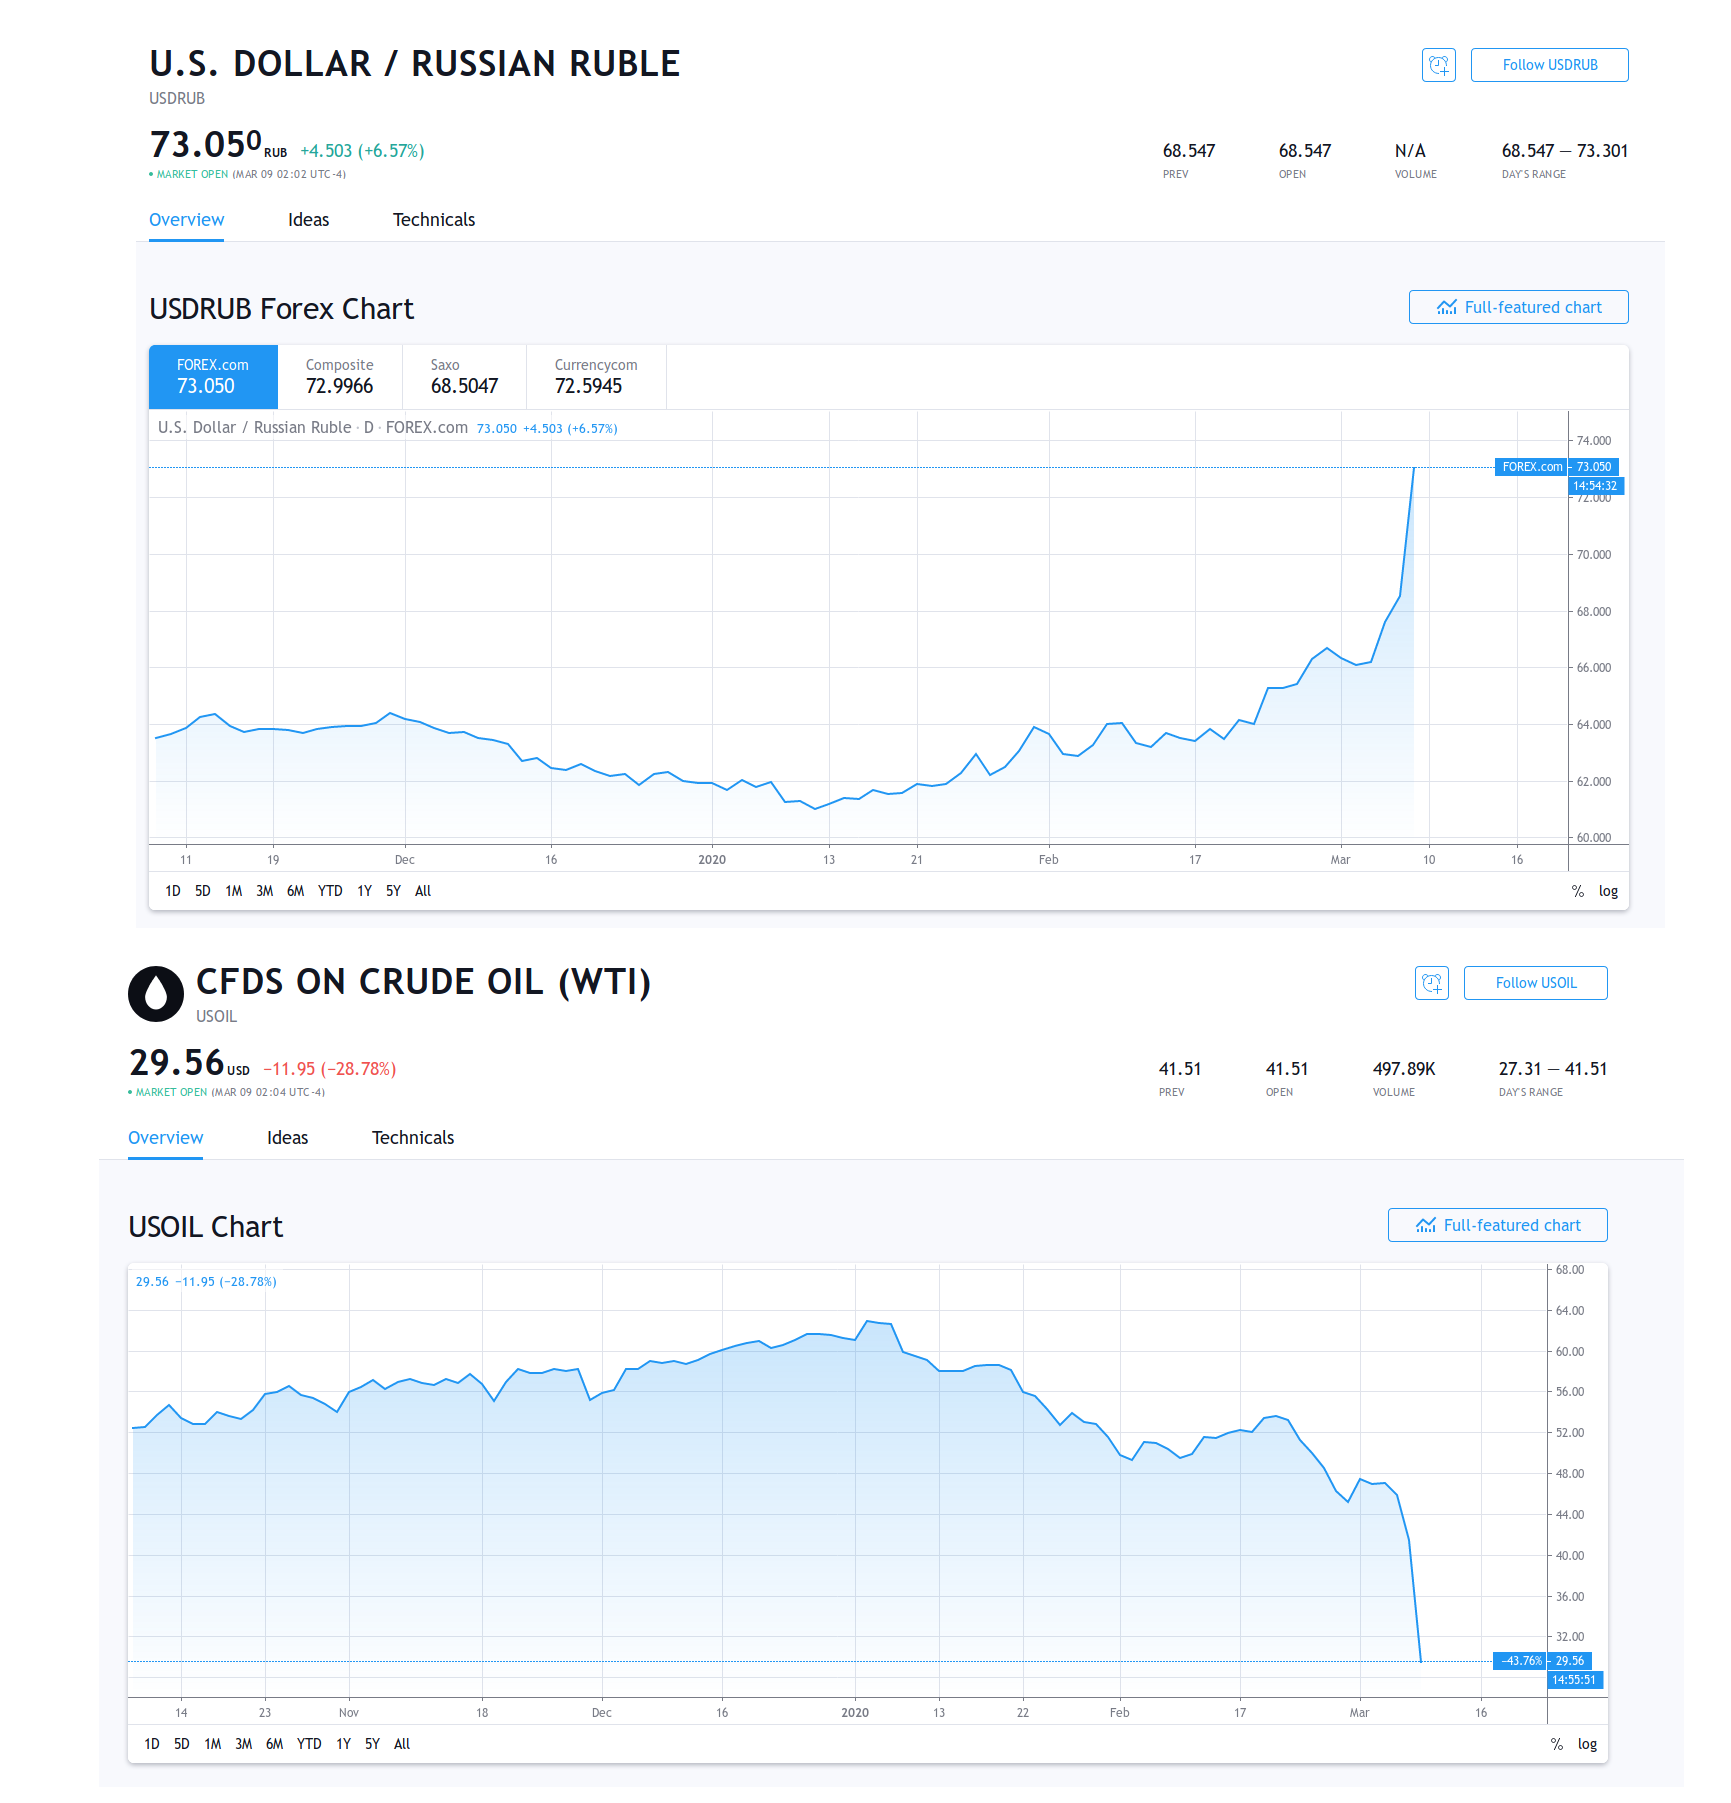Click the crude oil drop logo
Screen dimensions: 1731x1803
click(x=156, y=993)
